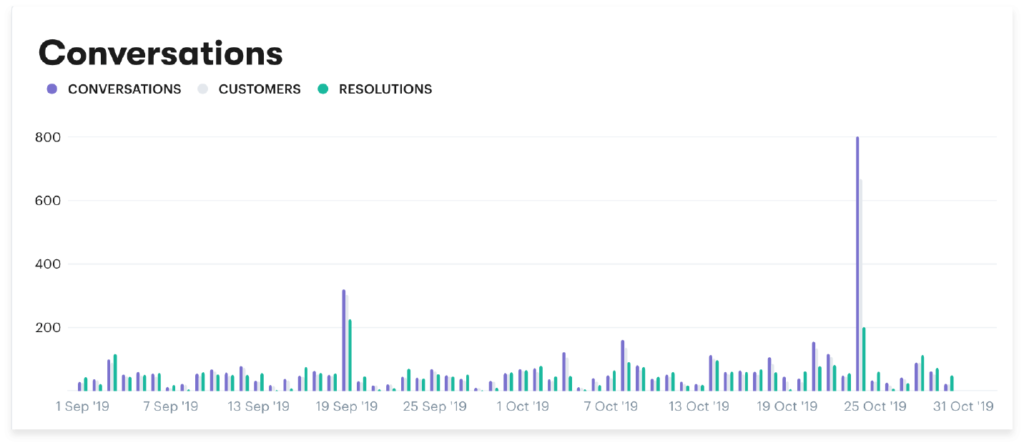Image resolution: width=1024 pixels, height=445 pixels.
Task: Toggle the CUSTOMERS legend series
Action: (x=249, y=90)
